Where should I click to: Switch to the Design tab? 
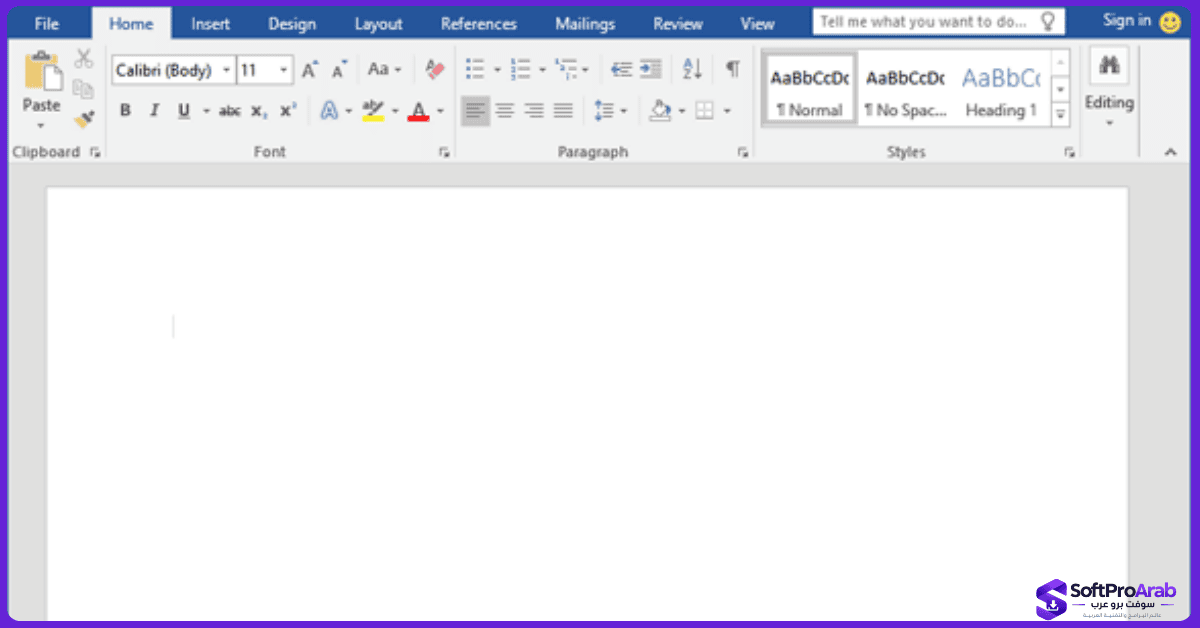tap(292, 24)
